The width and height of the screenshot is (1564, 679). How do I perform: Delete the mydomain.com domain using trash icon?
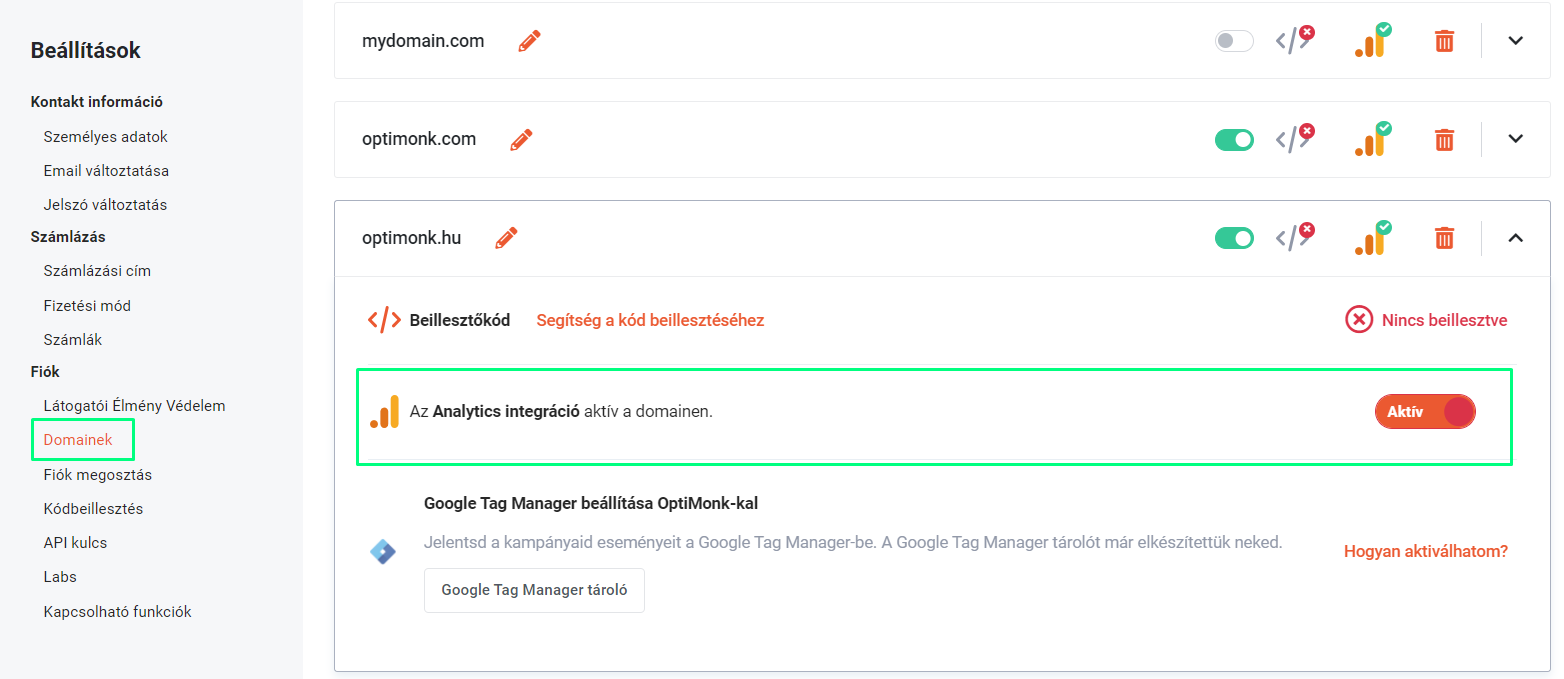pos(1444,41)
